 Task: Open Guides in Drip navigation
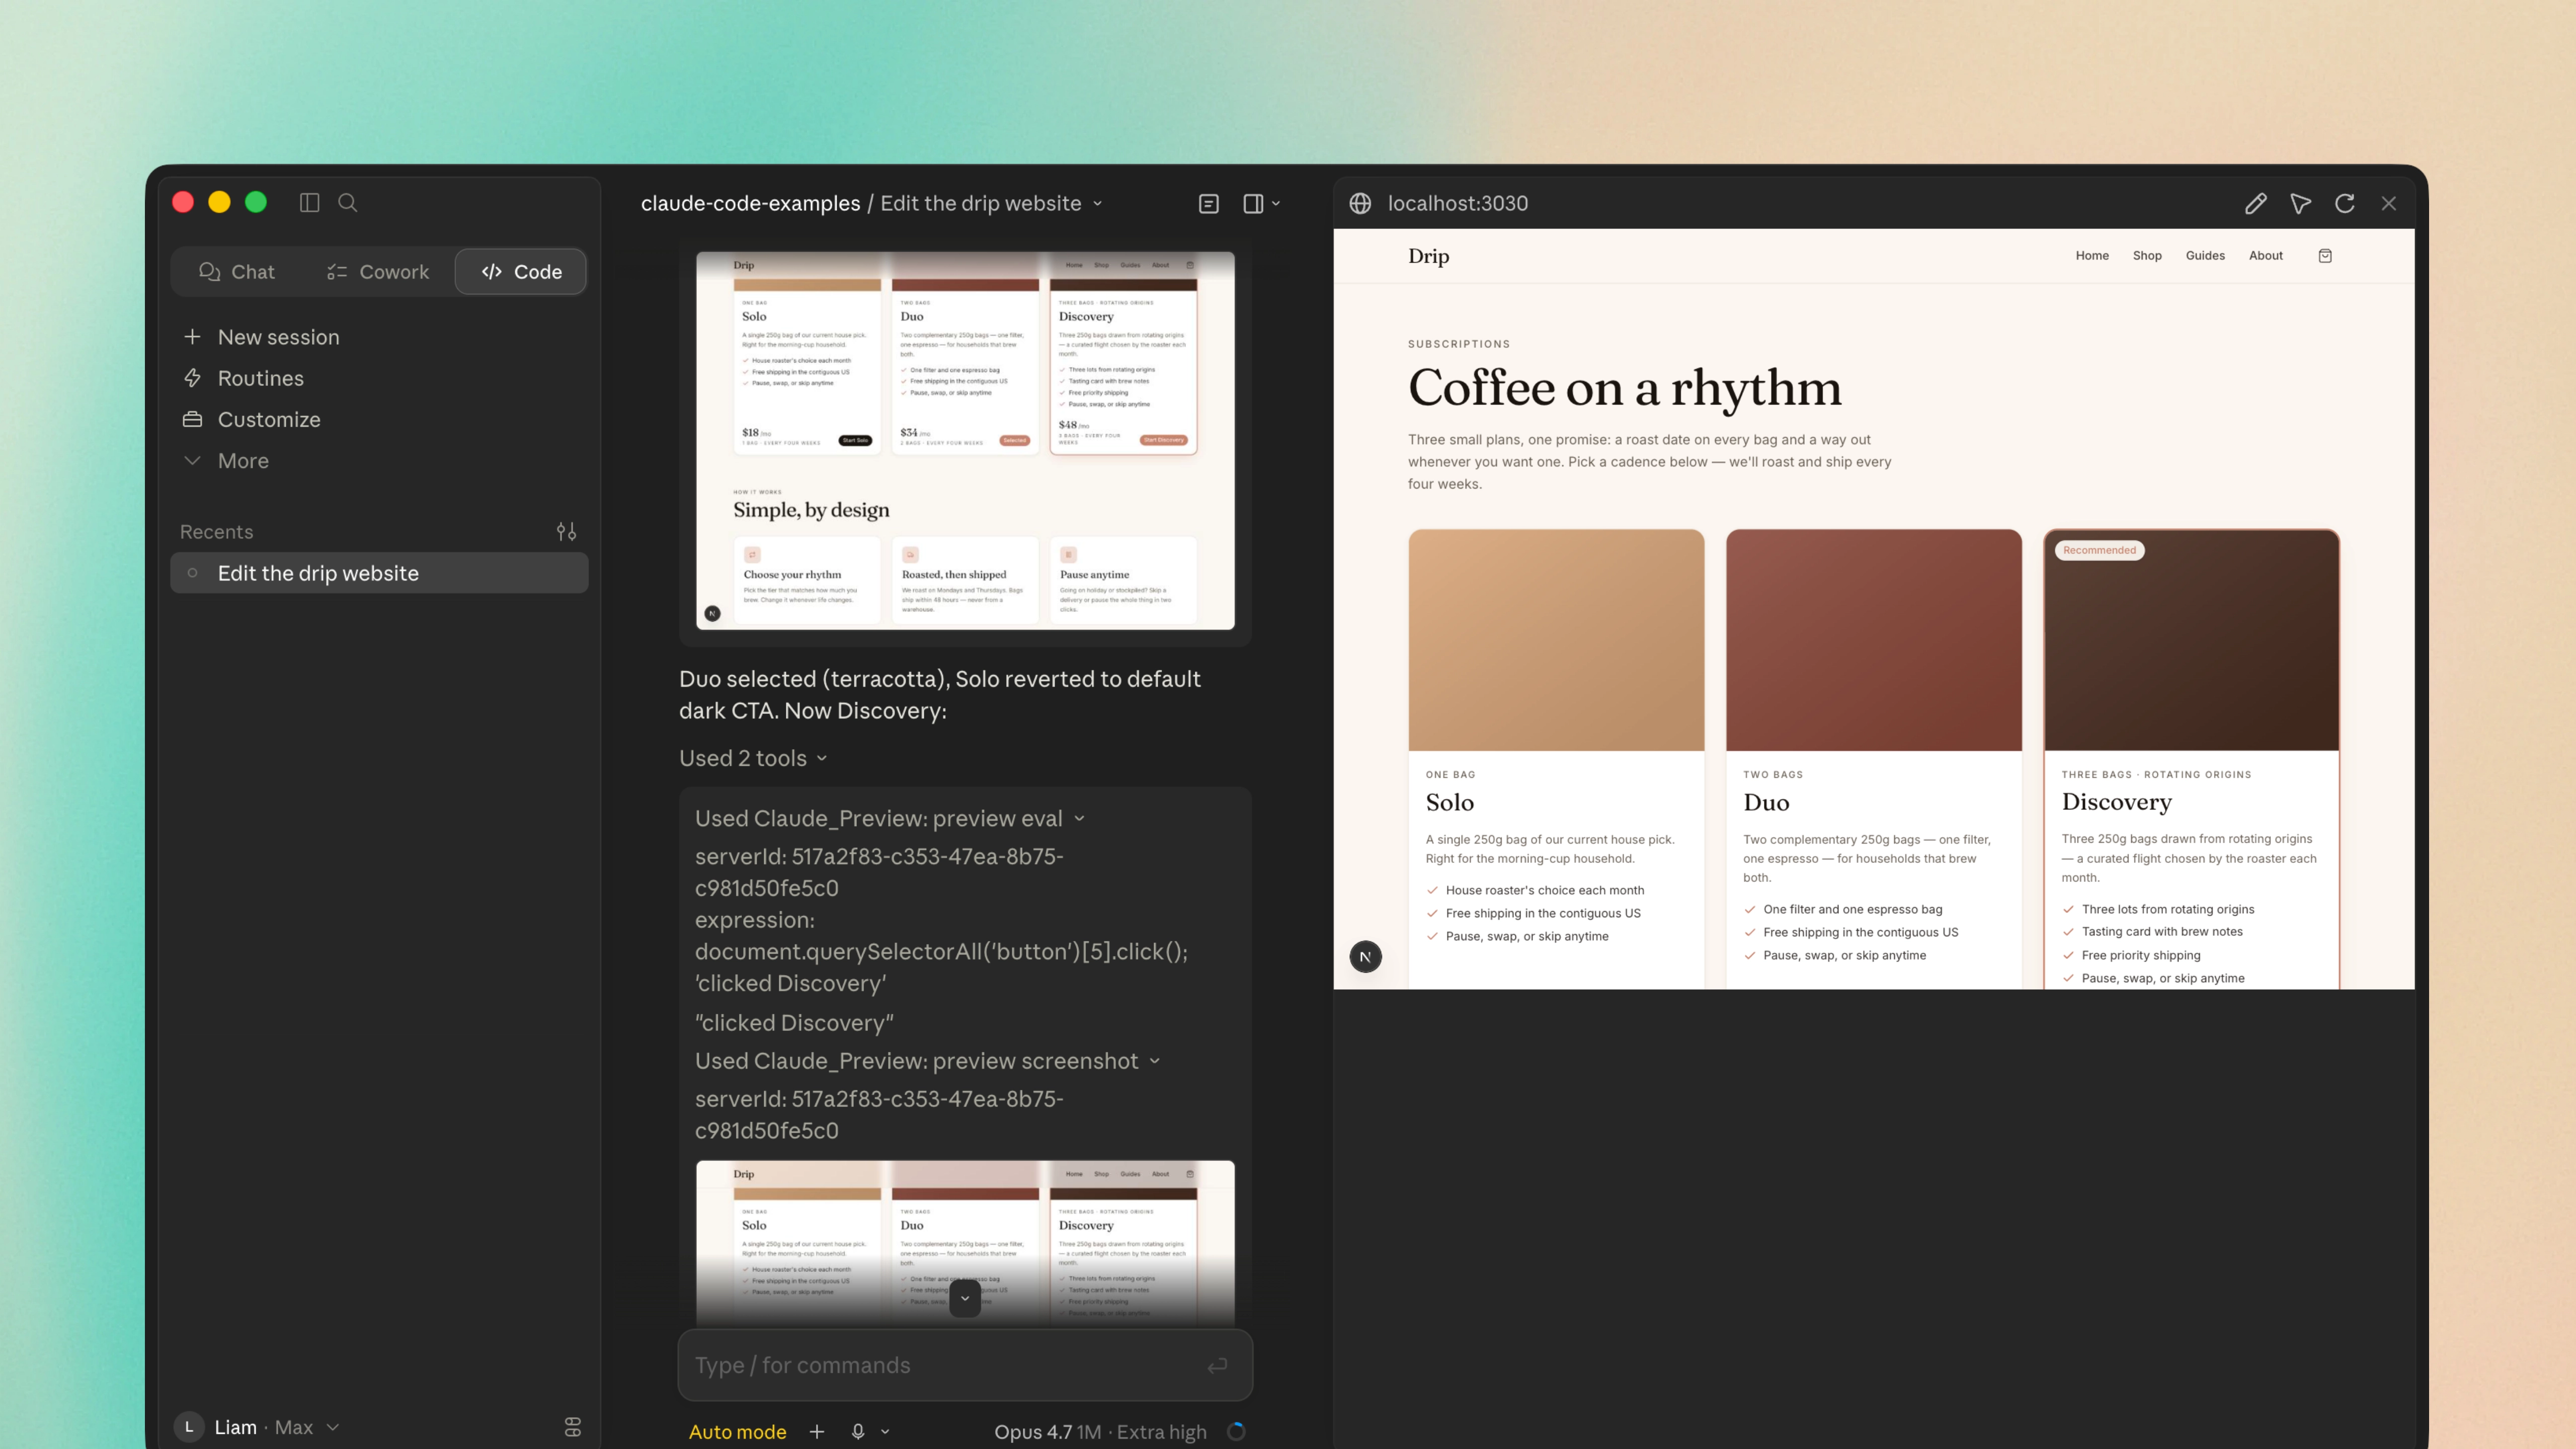[2205, 256]
